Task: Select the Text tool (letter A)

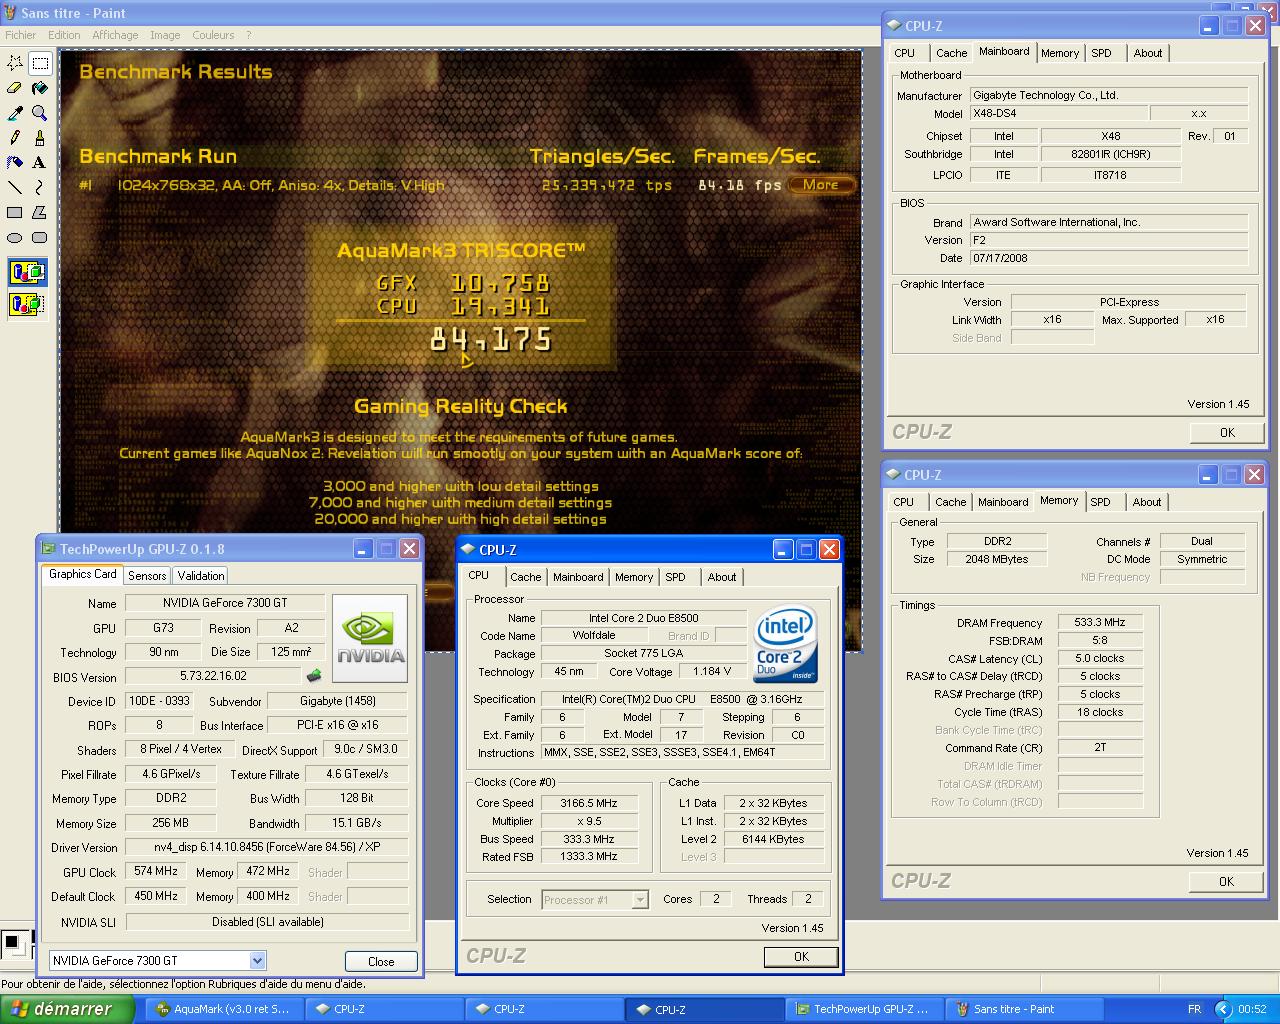Action: (x=40, y=162)
